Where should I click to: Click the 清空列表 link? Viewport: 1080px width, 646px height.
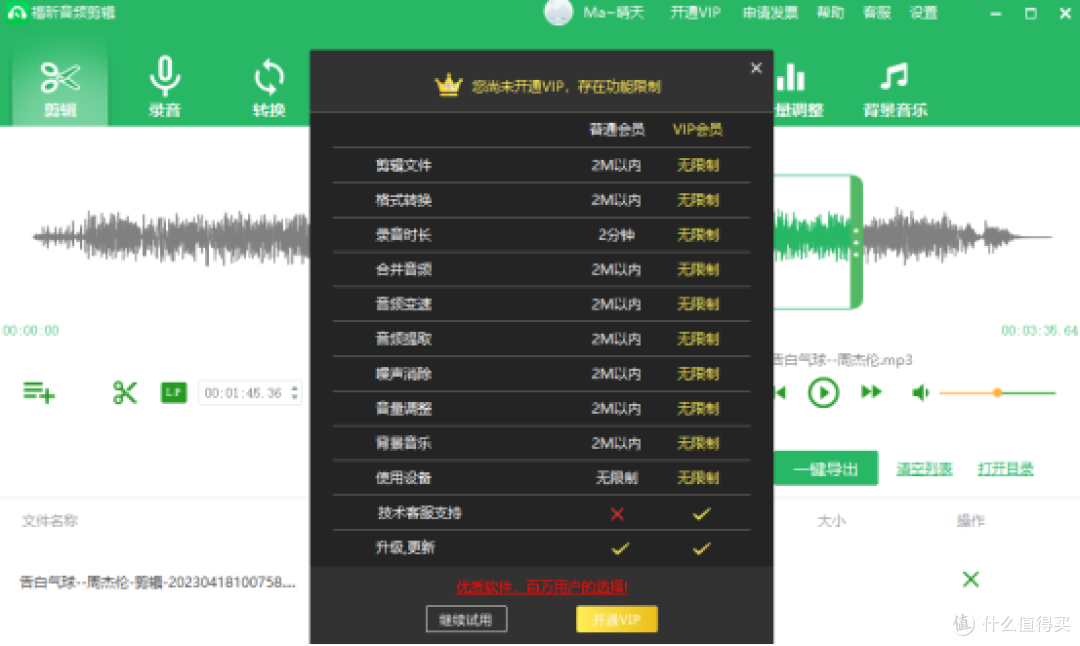pos(924,469)
